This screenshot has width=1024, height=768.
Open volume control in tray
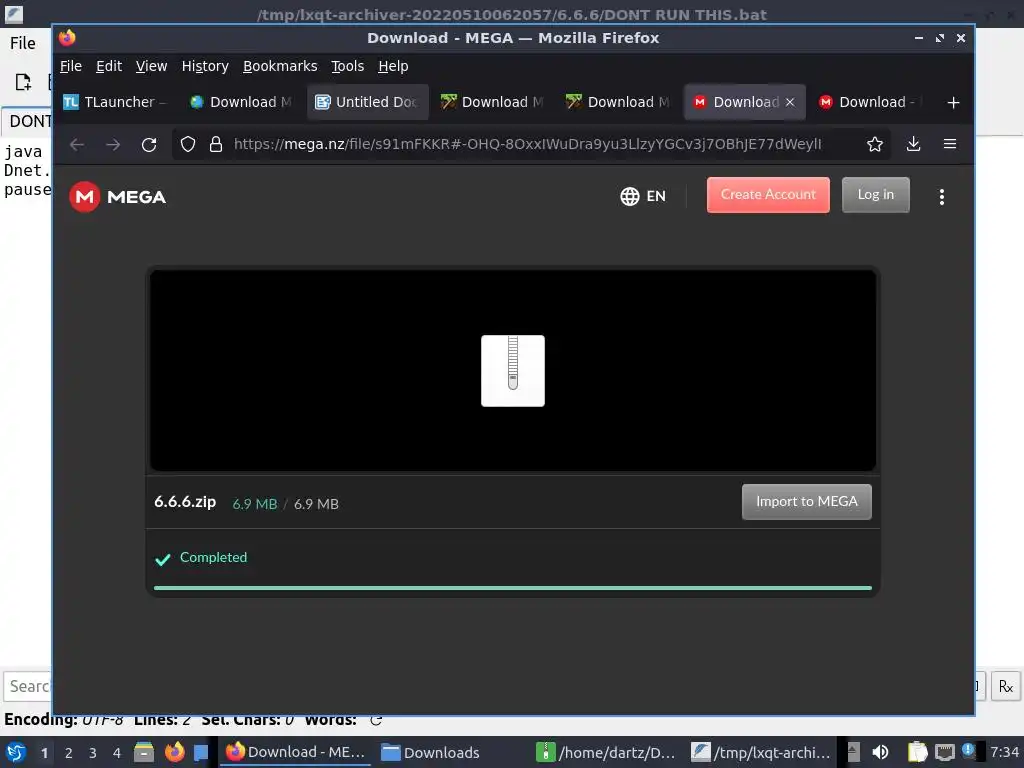pos(880,752)
